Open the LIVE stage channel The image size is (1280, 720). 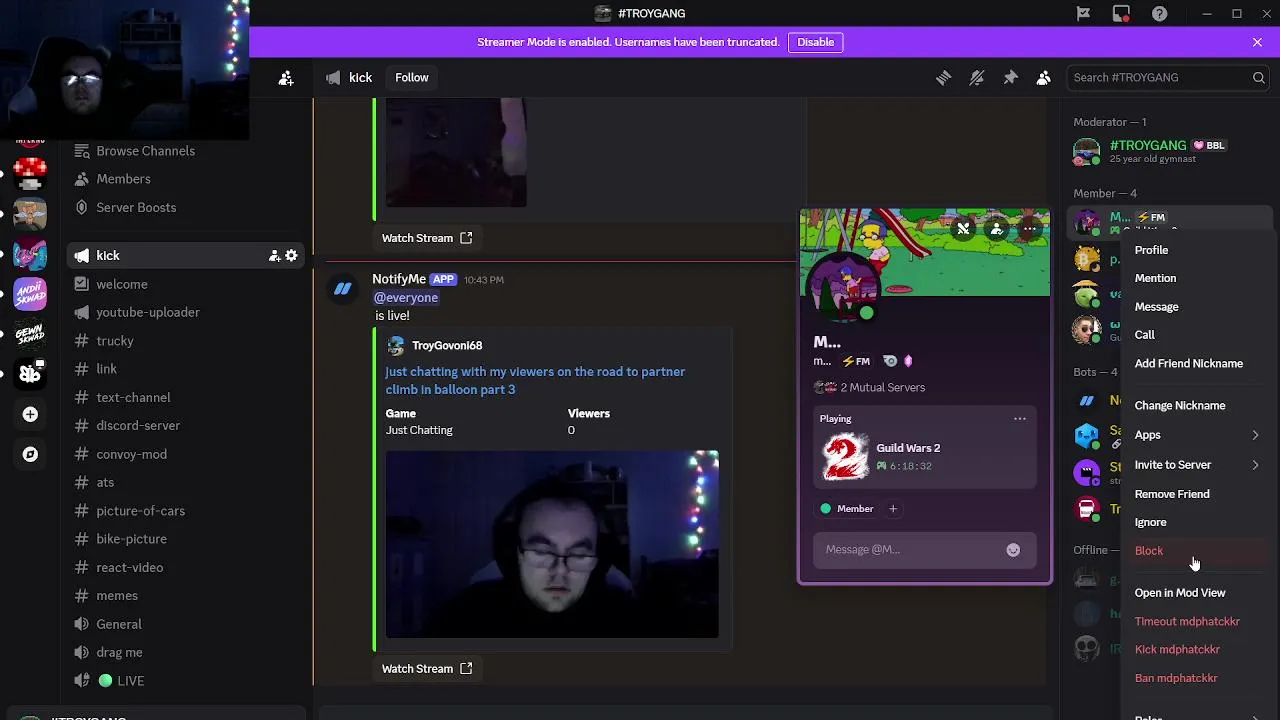(130, 681)
